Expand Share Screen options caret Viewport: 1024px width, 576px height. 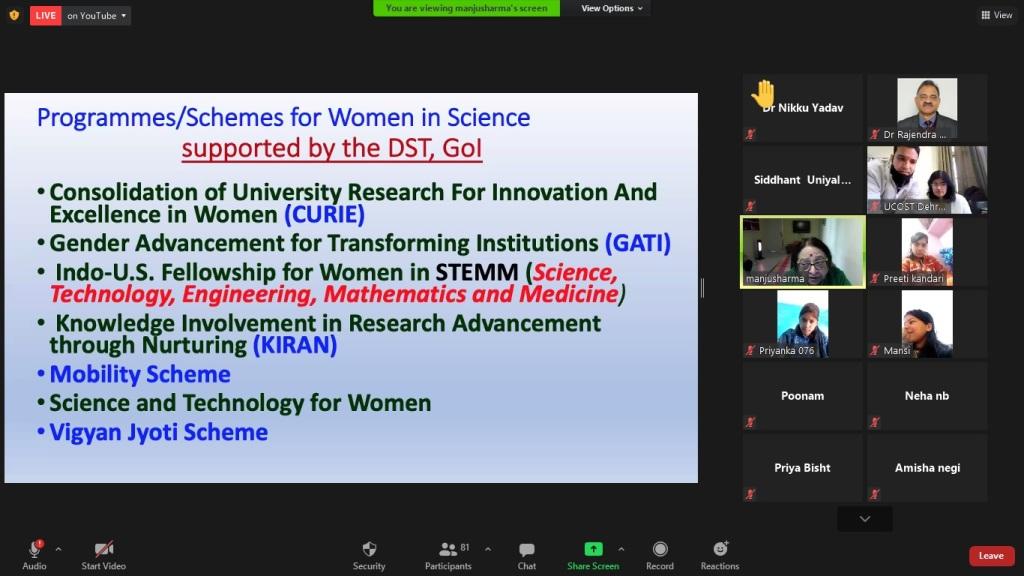point(621,549)
